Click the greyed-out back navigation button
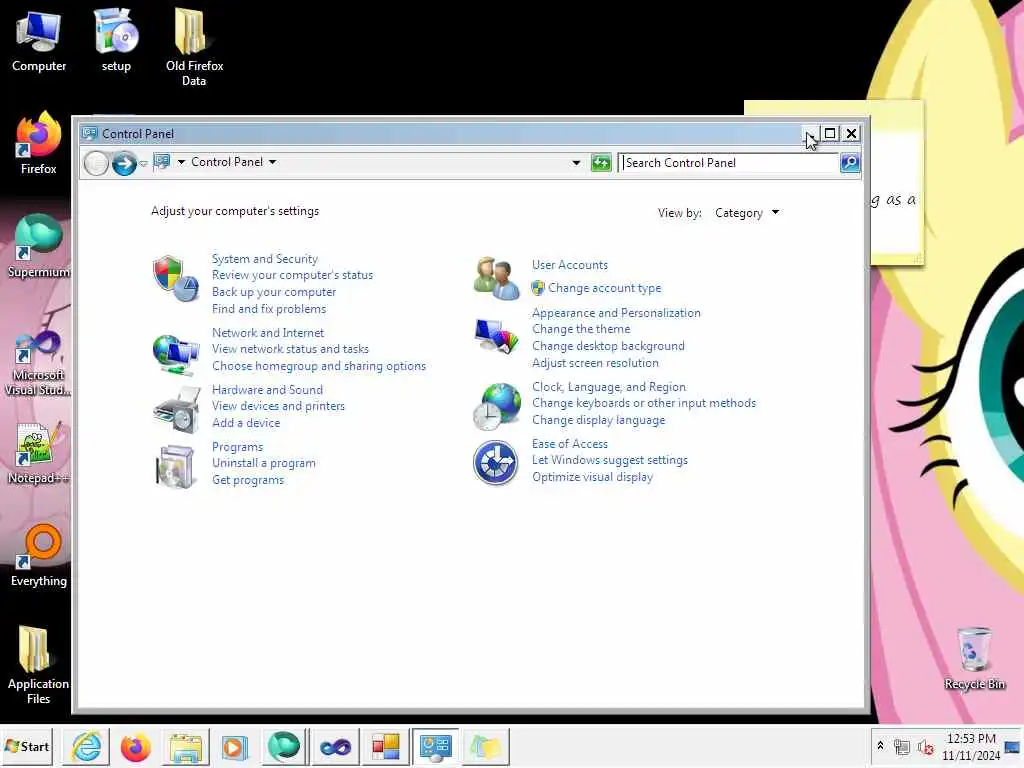The image size is (1024, 768). click(x=96, y=163)
